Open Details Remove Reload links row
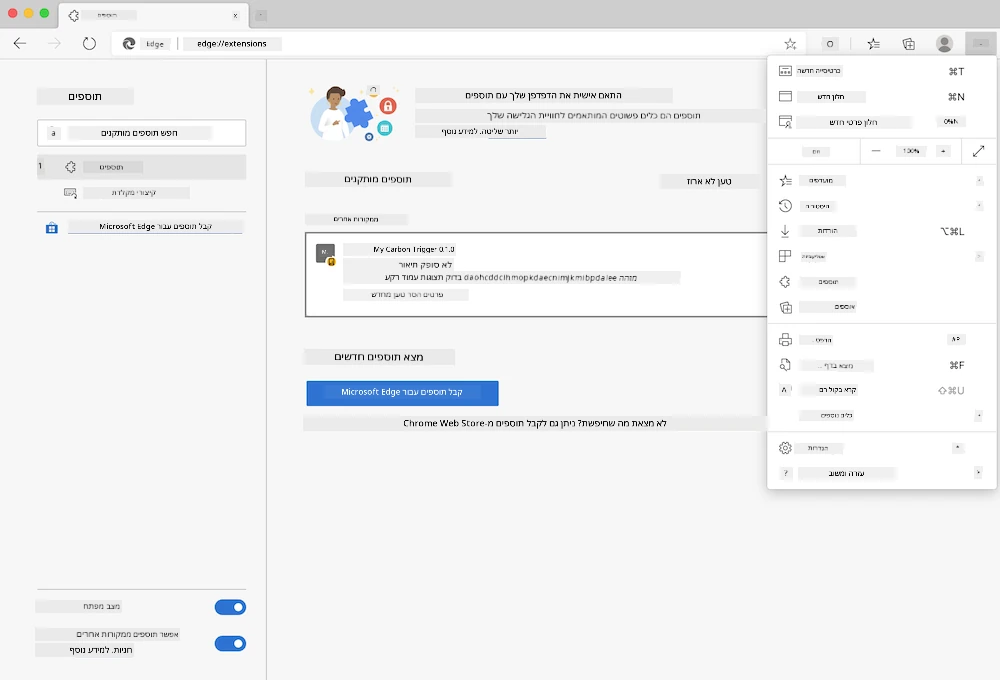Viewport: 1000px width, 680px height. [407, 295]
